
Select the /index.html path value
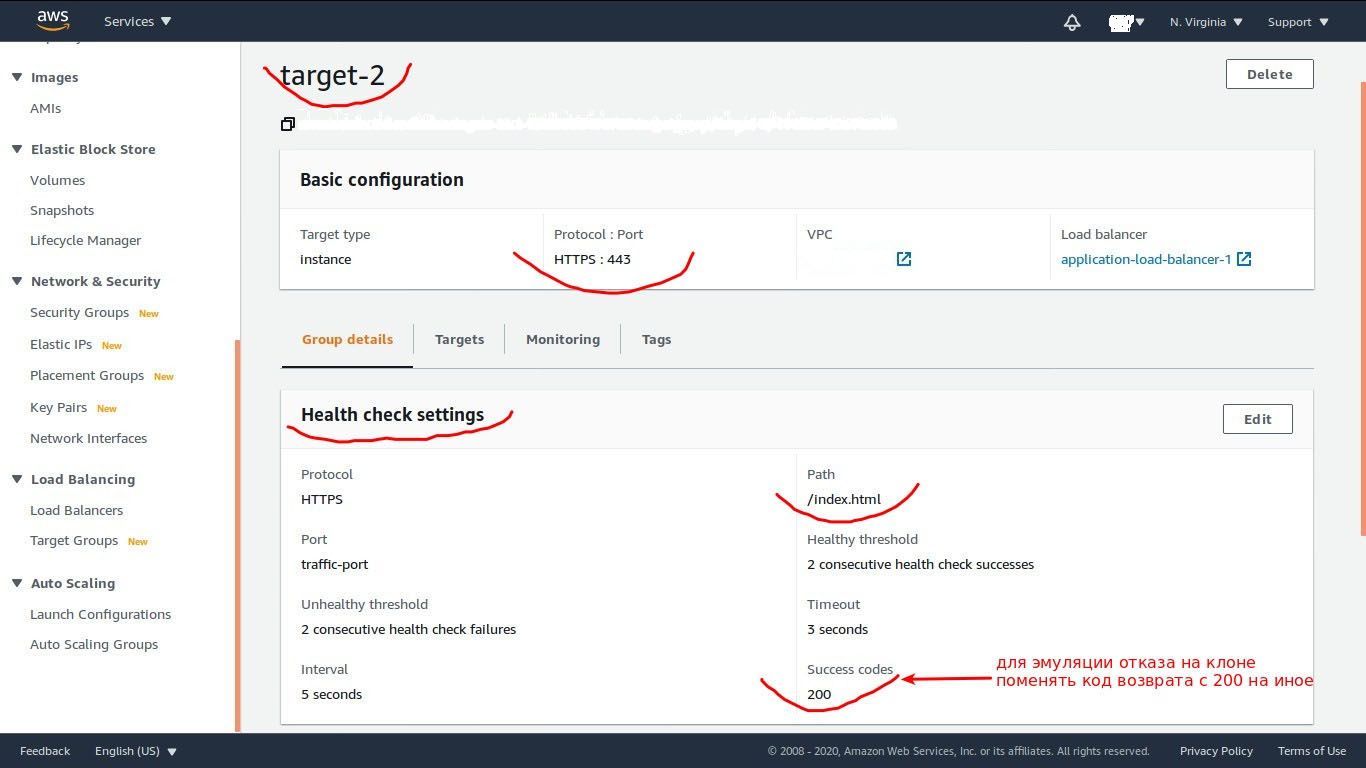point(844,499)
